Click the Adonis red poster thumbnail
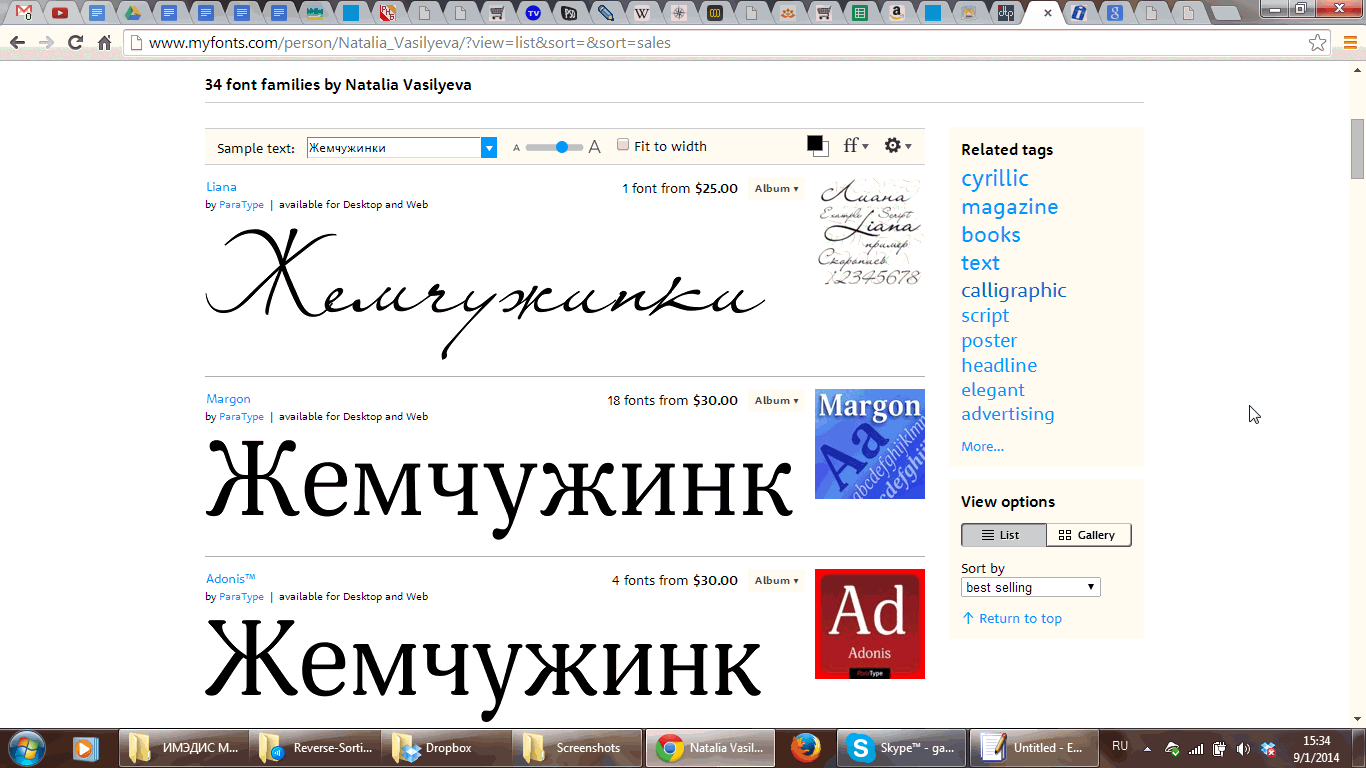 pyautogui.click(x=870, y=624)
